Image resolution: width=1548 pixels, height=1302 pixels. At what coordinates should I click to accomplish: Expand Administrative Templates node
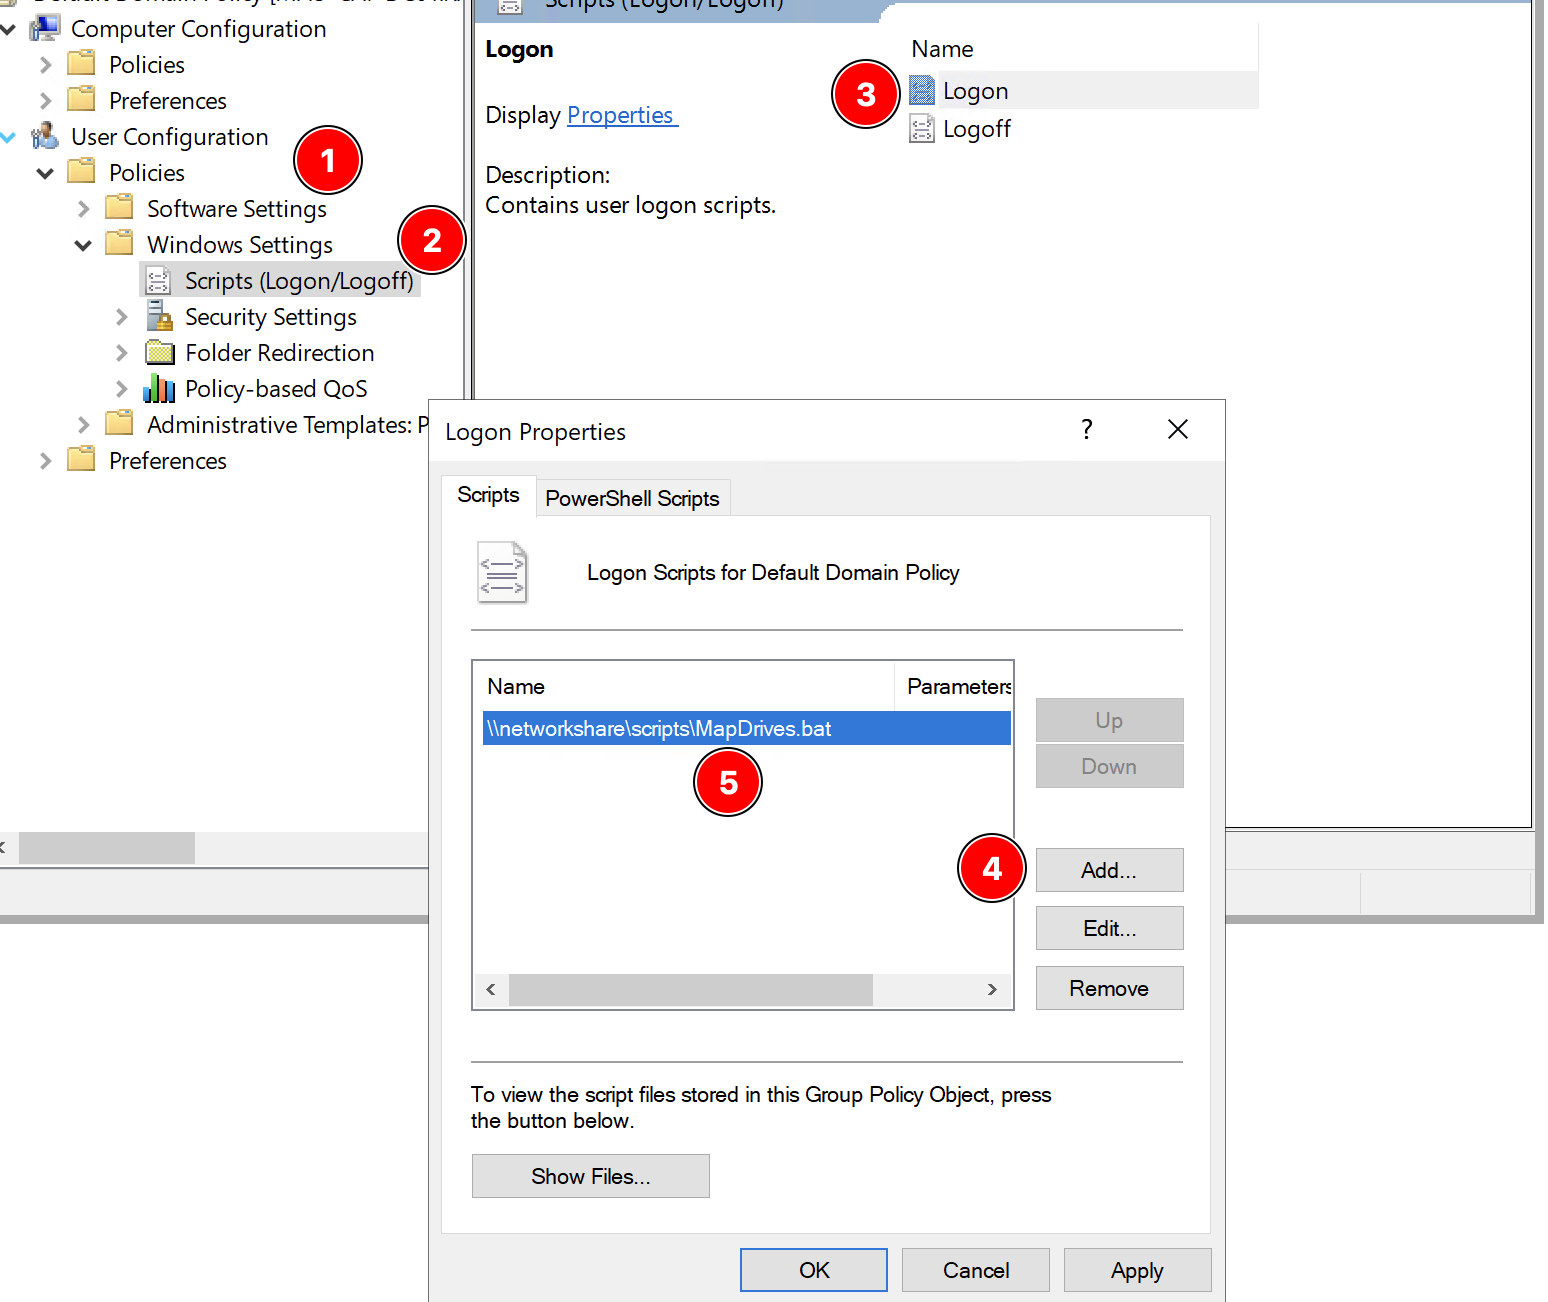point(84,425)
